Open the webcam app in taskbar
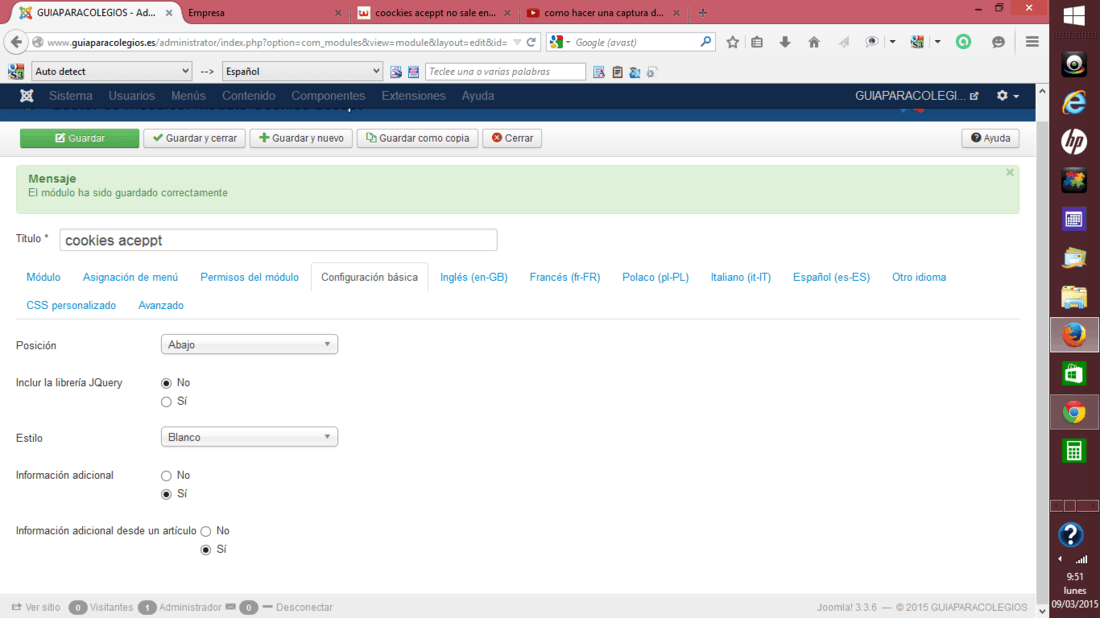Image resolution: width=1100 pixels, height=618 pixels. (x=1074, y=65)
